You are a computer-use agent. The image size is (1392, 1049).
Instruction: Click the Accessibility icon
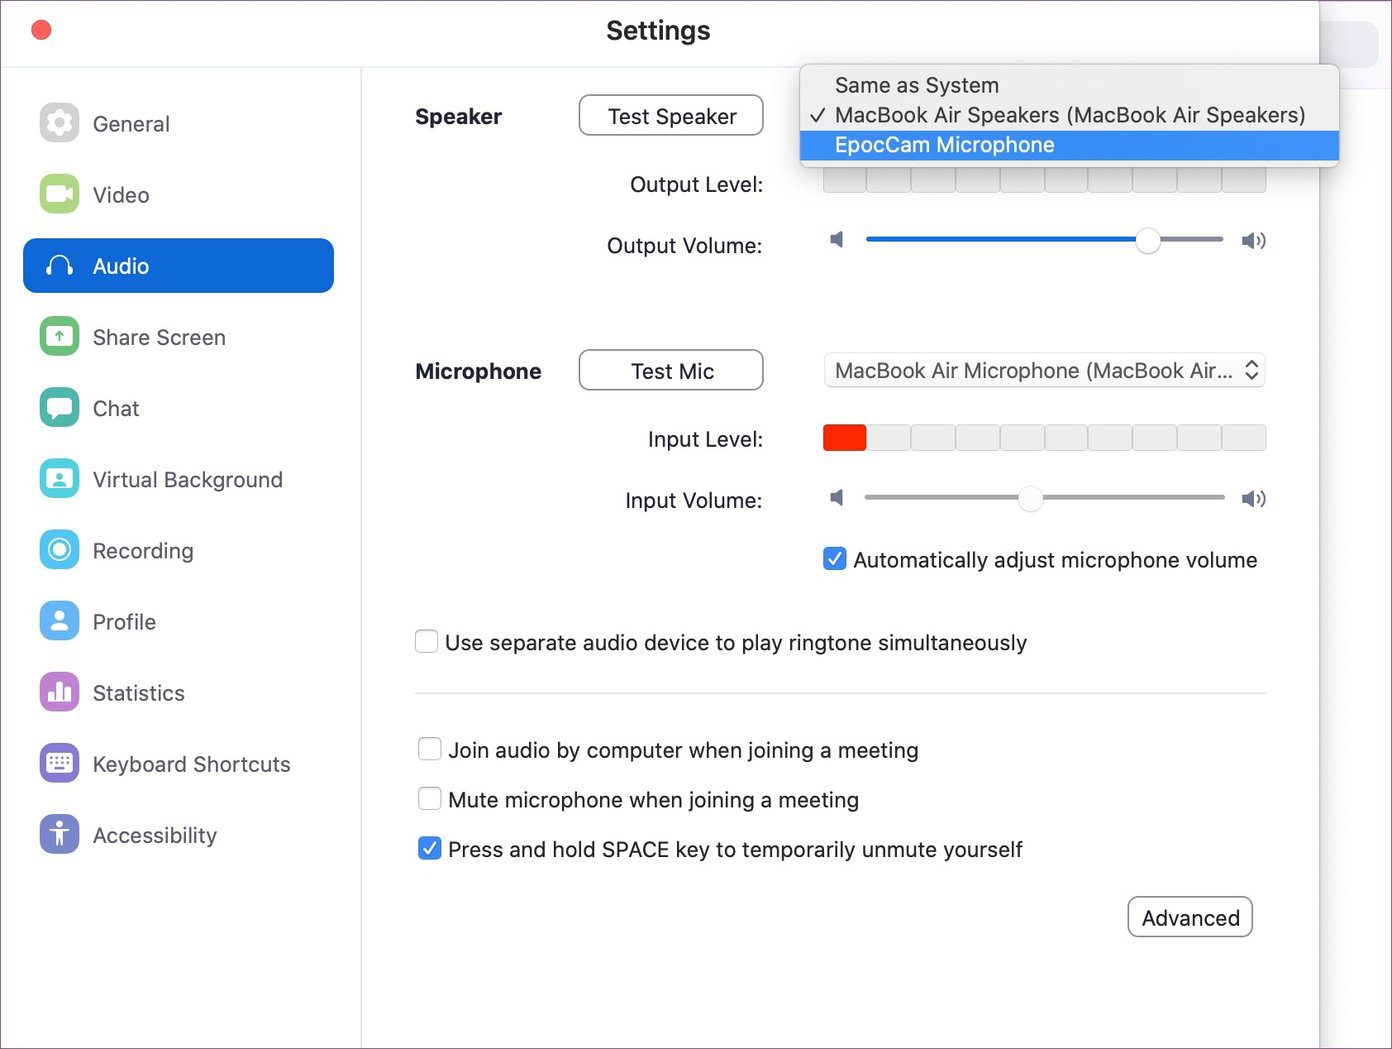pyautogui.click(x=59, y=834)
